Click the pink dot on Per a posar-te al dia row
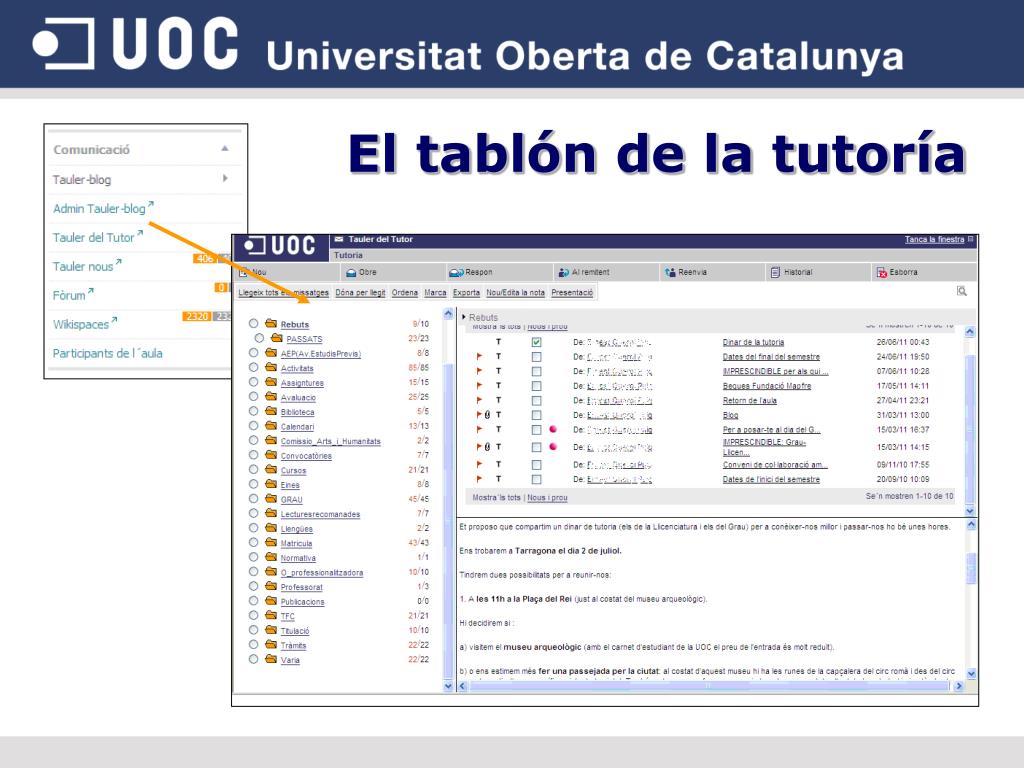1024x768 pixels. coord(553,429)
